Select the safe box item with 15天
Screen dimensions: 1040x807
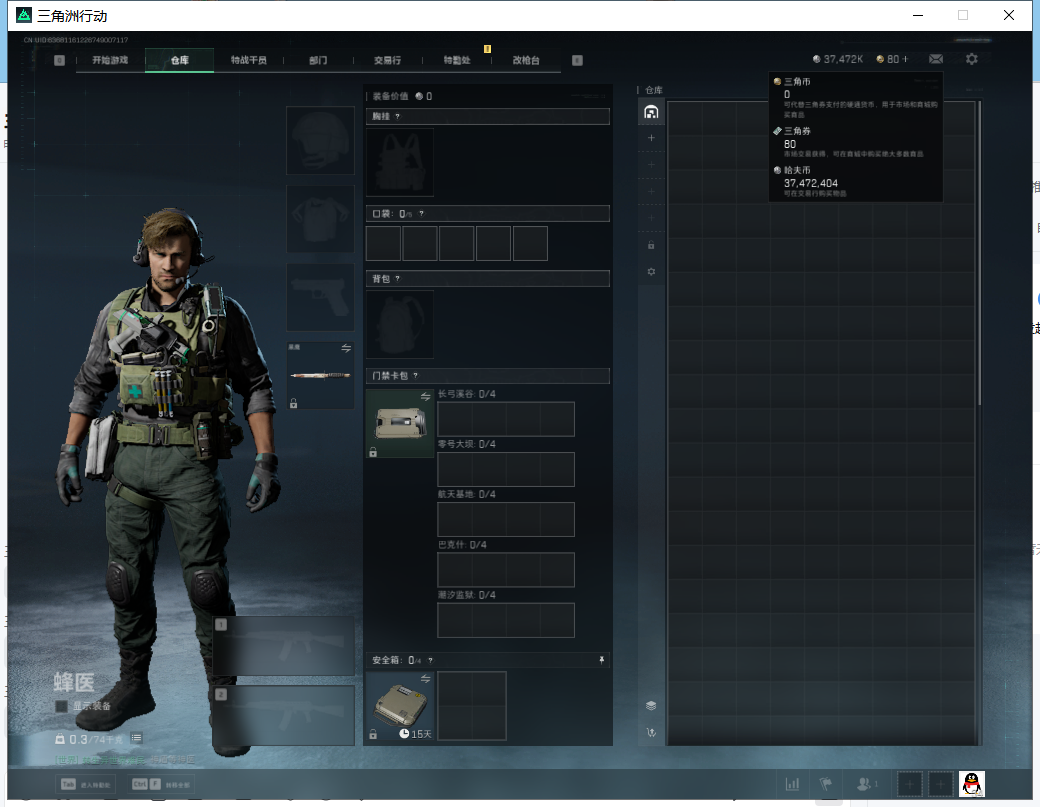(400, 706)
